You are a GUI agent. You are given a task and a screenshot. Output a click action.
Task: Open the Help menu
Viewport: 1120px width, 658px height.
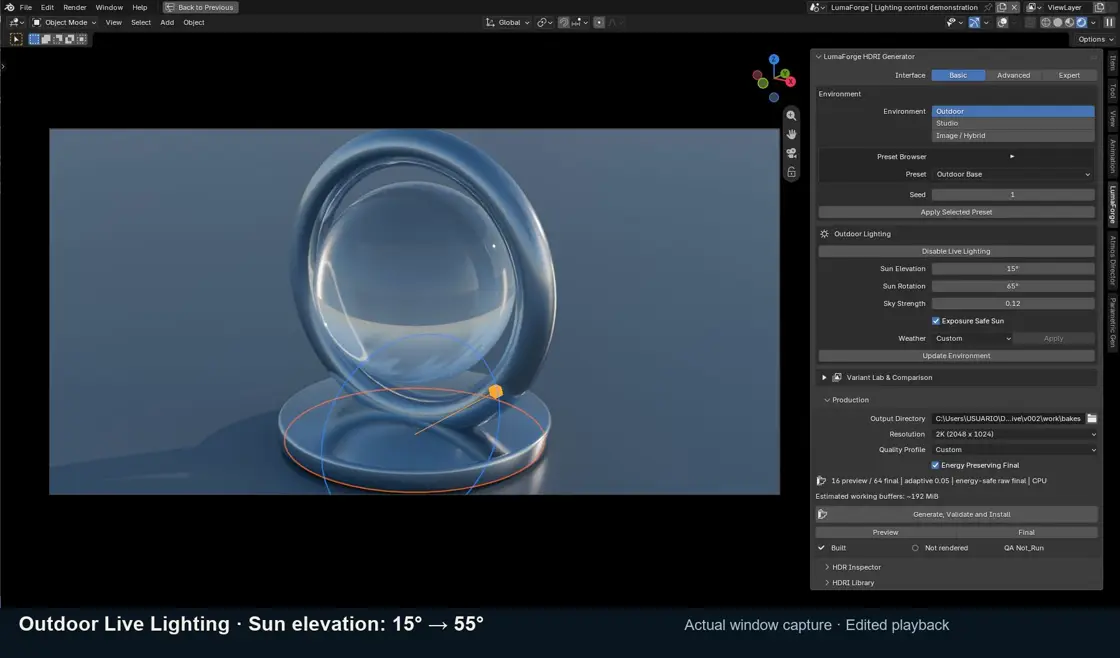[140, 7]
